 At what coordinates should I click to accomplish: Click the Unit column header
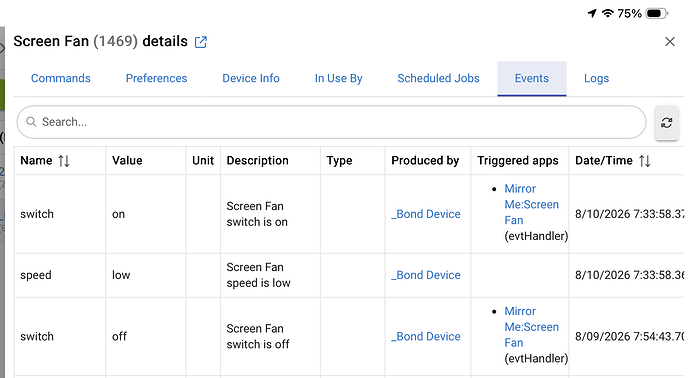[x=203, y=161]
